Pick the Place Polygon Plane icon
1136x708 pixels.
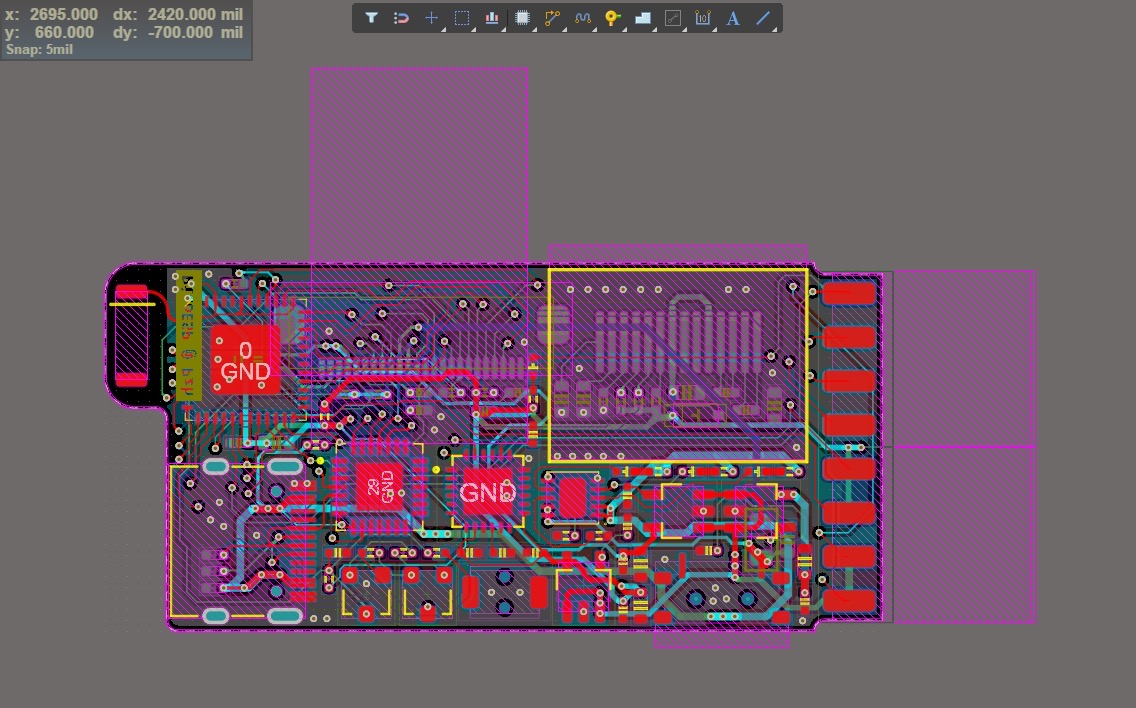[642, 18]
